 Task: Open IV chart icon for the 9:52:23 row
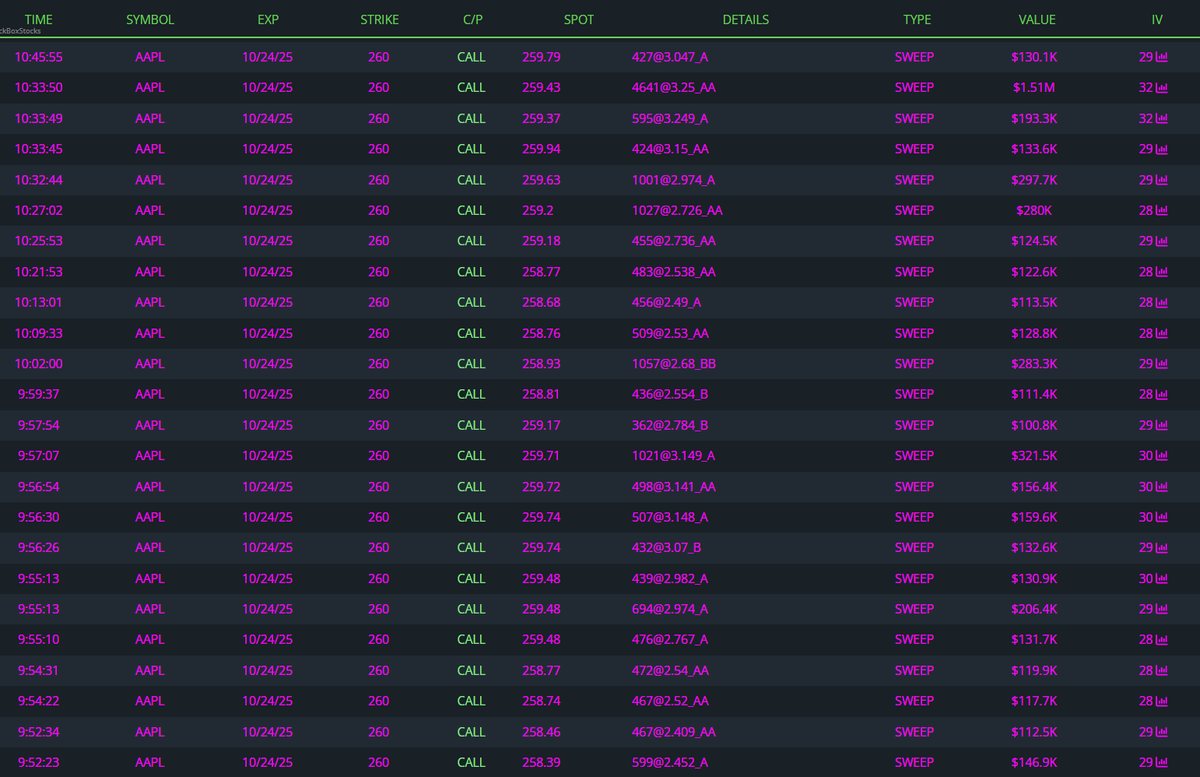pos(1162,763)
